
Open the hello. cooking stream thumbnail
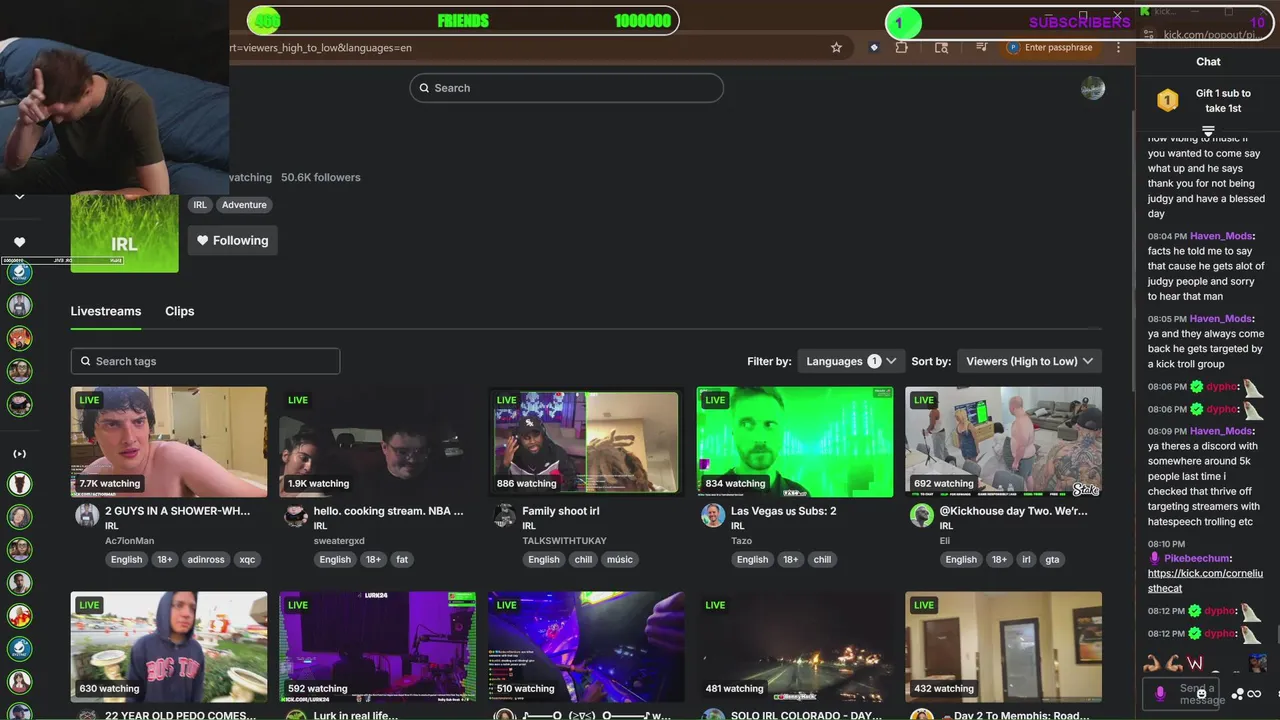click(378, 442)
